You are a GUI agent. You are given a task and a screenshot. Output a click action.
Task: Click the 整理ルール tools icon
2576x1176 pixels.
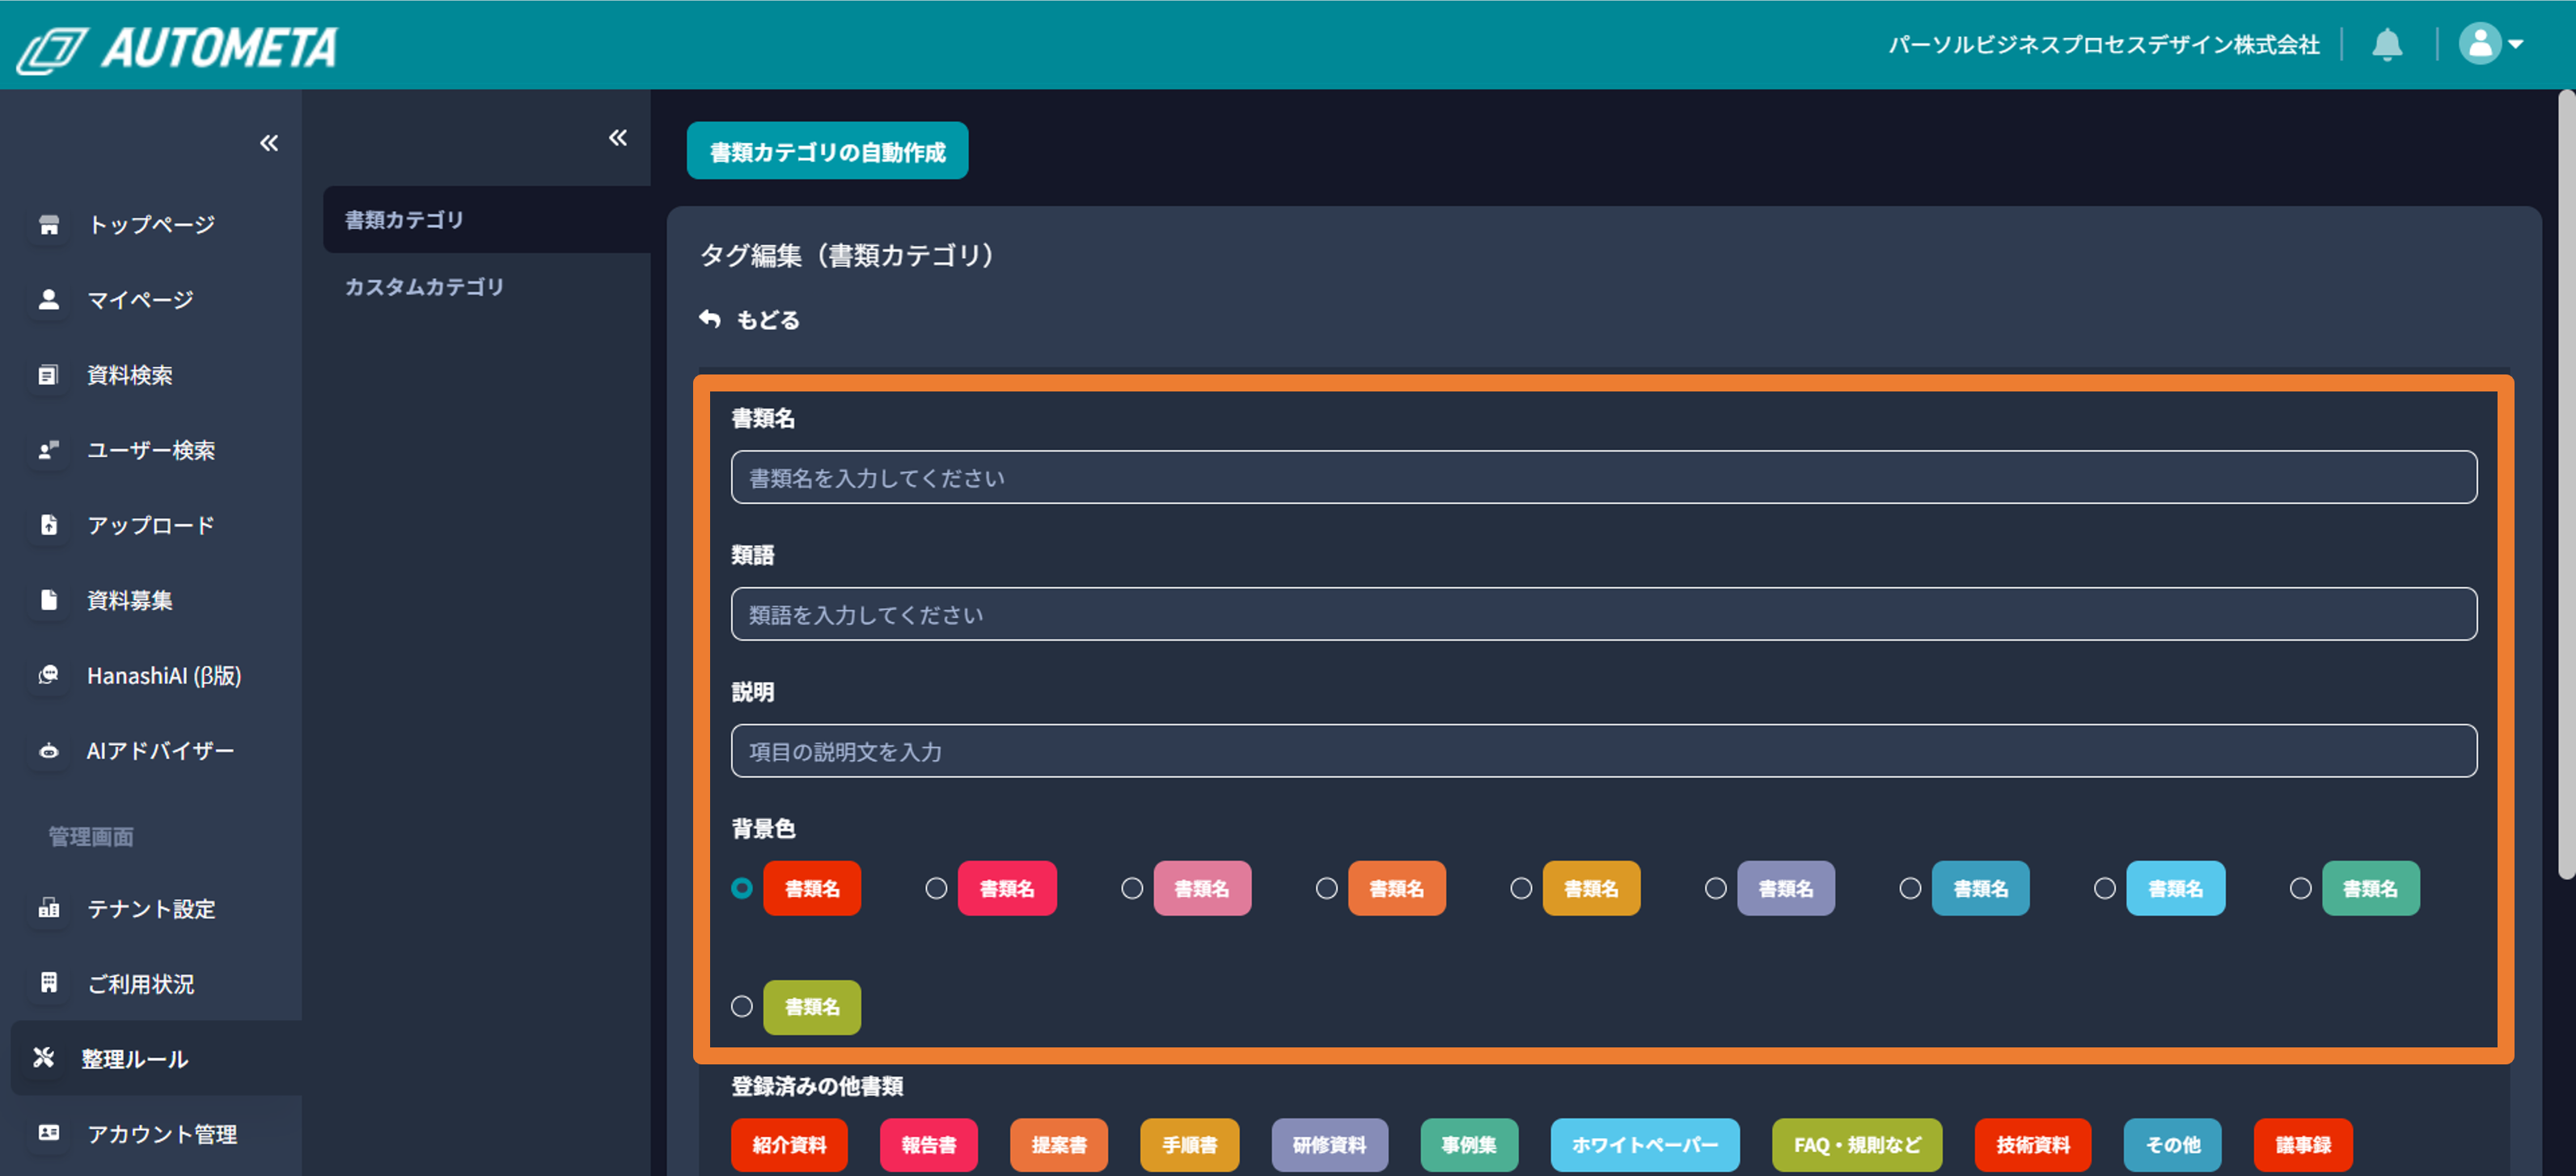tap(43, 1057)
